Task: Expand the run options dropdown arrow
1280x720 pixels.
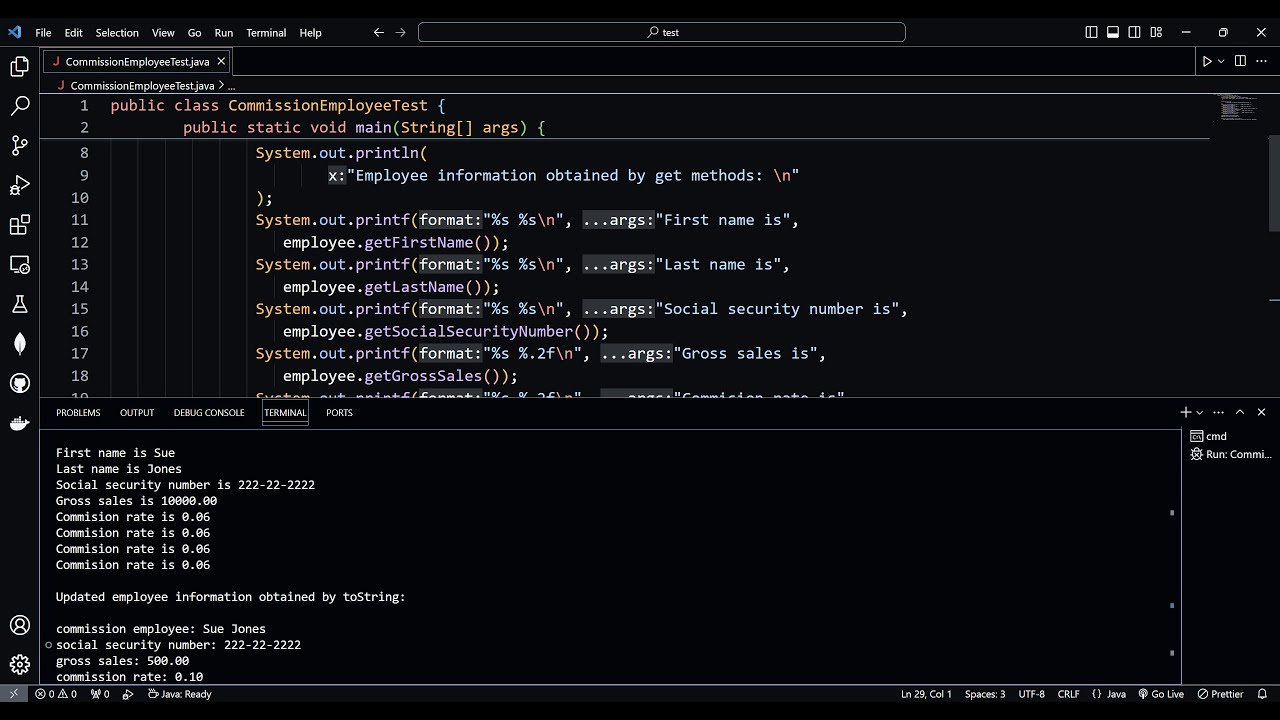Action: click(1221, 61)
